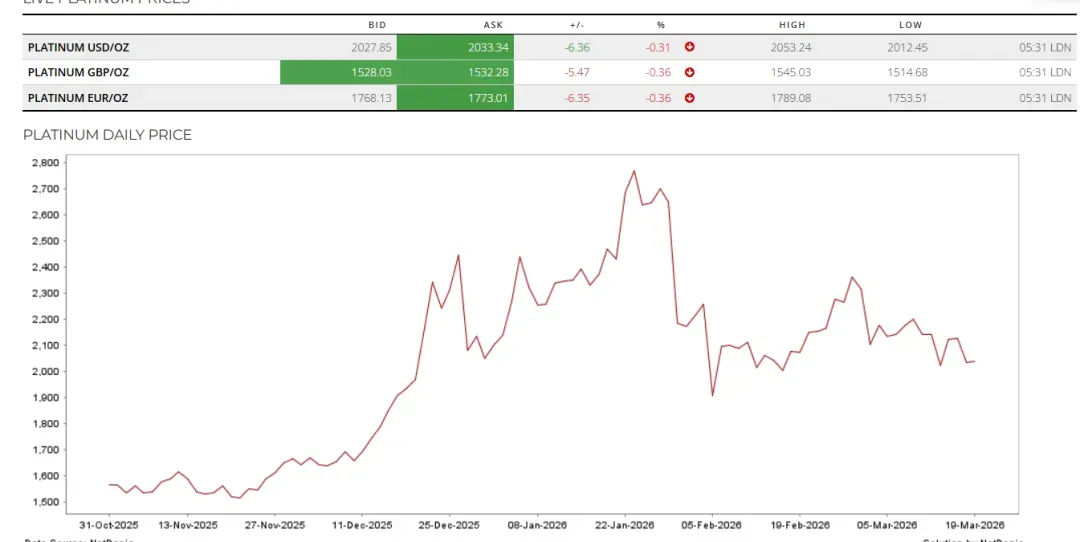Viewport: 1080px width, 542px height.
Task: Click the USD percent change -0.31
Action: tap(658, 48)
